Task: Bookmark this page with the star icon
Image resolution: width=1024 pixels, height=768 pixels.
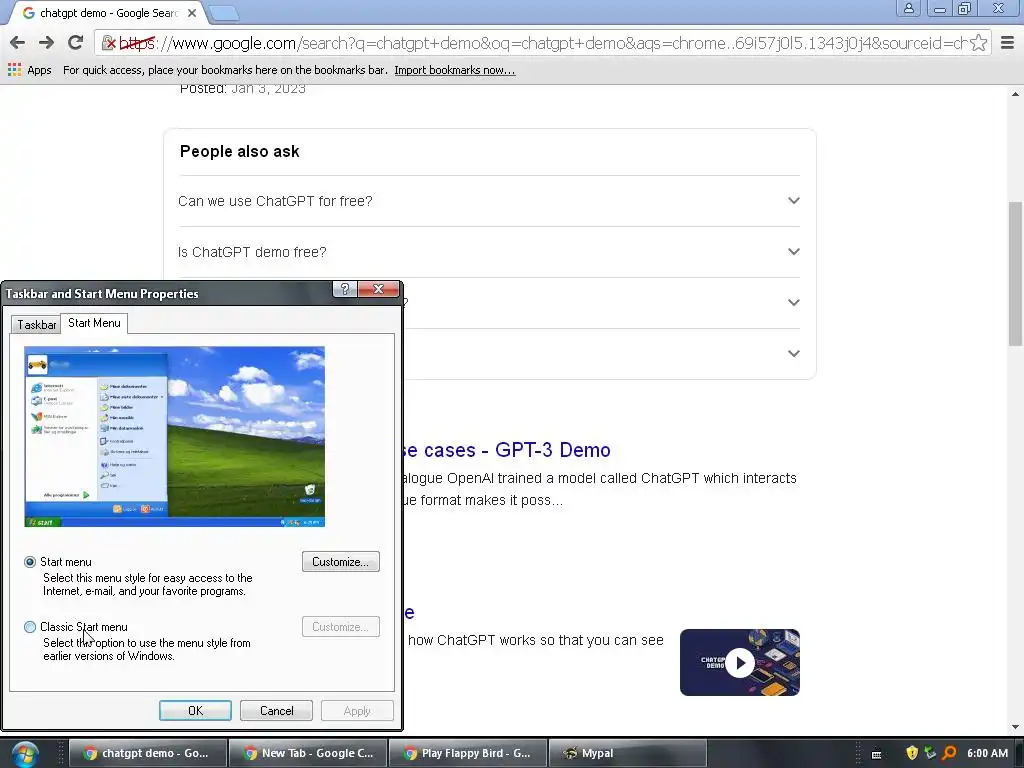Action: click(x=978, y=43)
